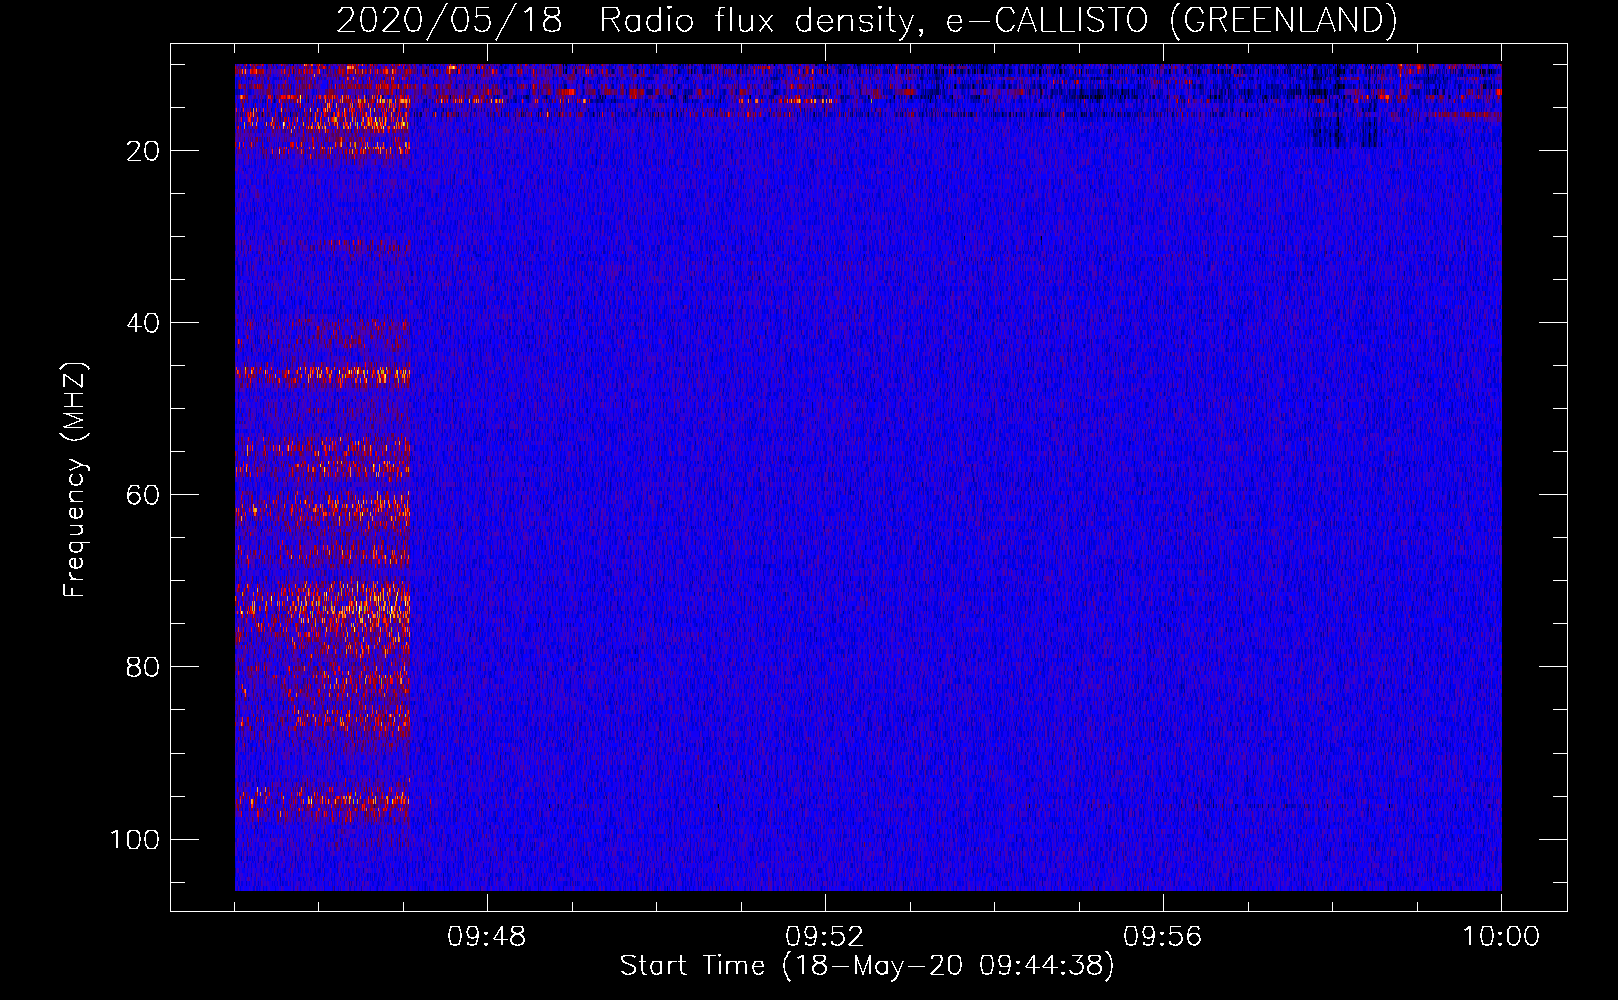1618x1000 pixels.
Task: Click the 09:52 time tick label
Action: click(x=825, y=937)
